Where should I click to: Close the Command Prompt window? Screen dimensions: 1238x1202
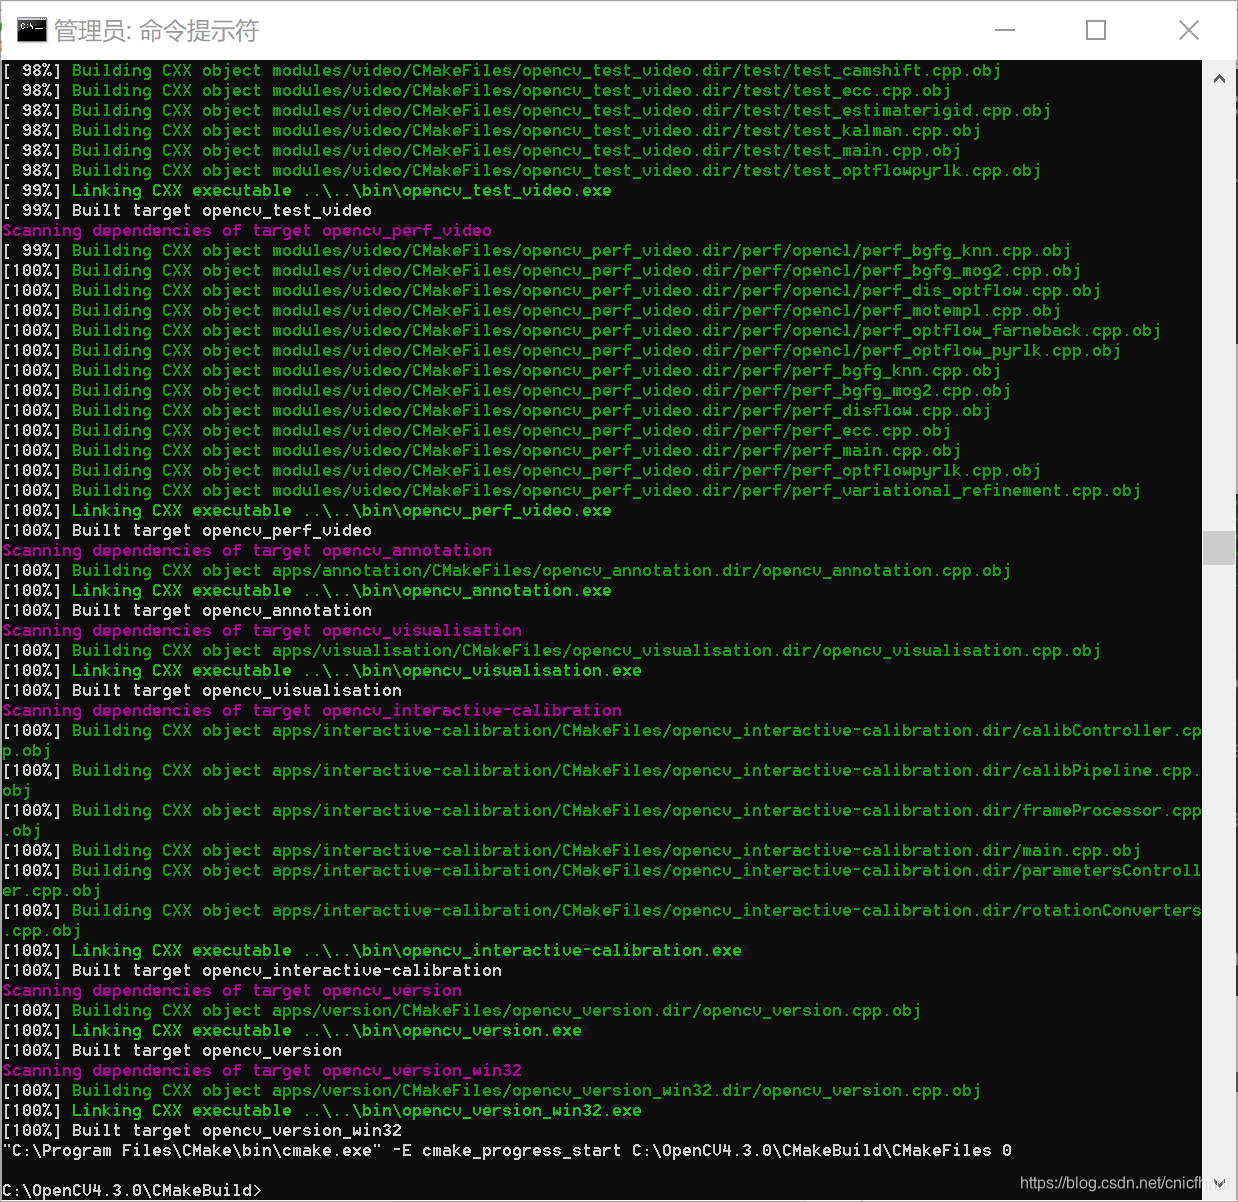(x=1188, y=30)
